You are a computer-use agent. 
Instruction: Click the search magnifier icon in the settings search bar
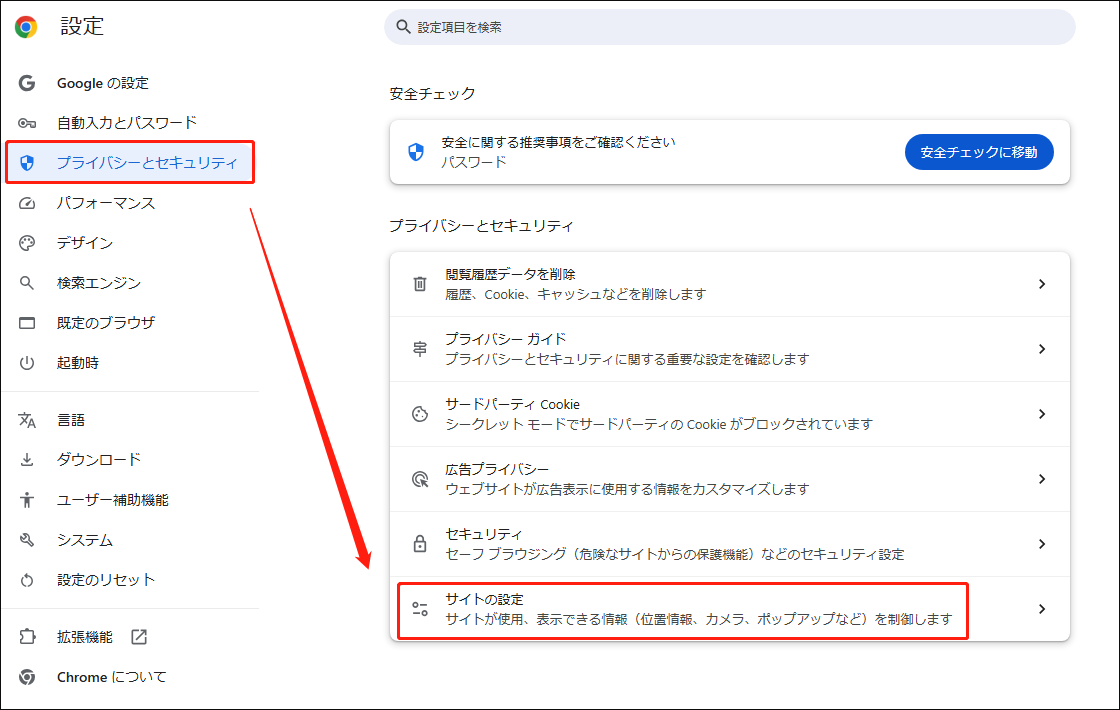[x=404, y=27]
